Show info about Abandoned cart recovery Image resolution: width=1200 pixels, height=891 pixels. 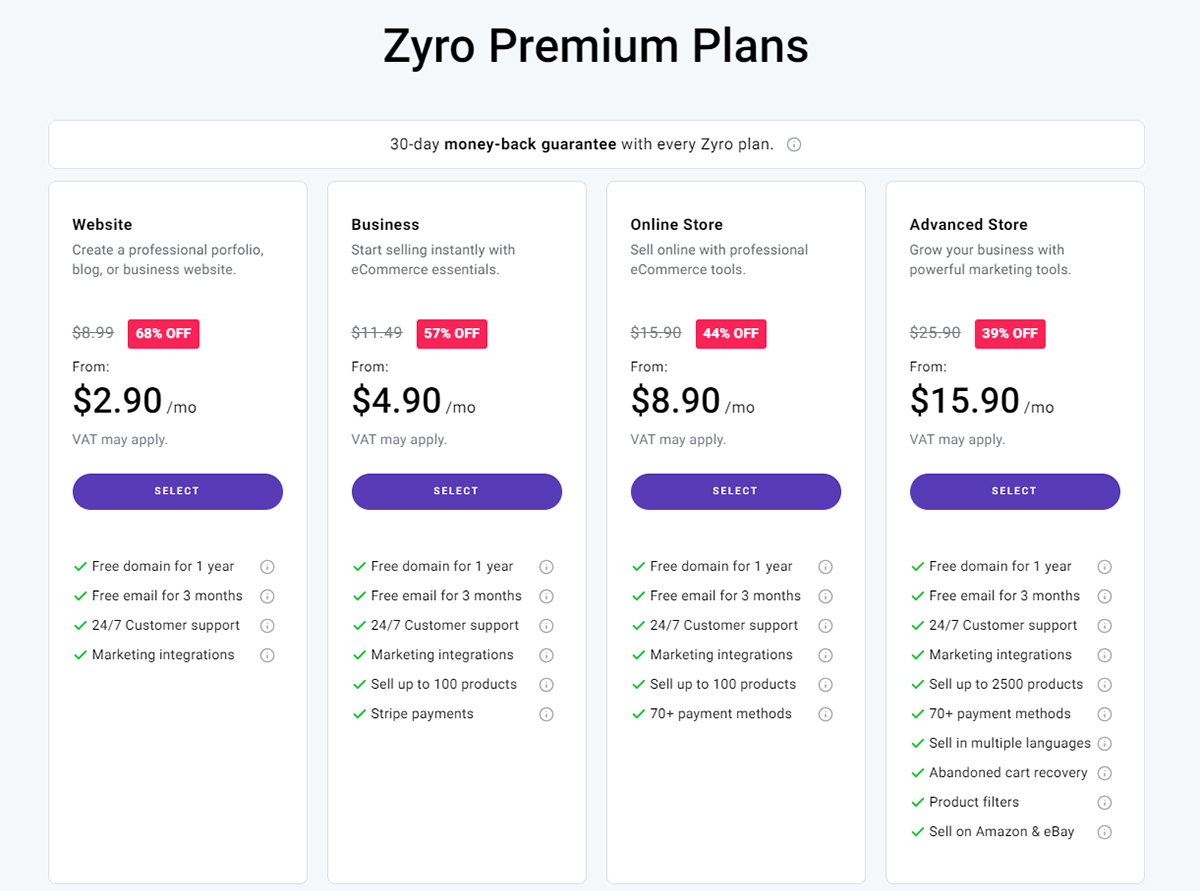[1104, 773]
